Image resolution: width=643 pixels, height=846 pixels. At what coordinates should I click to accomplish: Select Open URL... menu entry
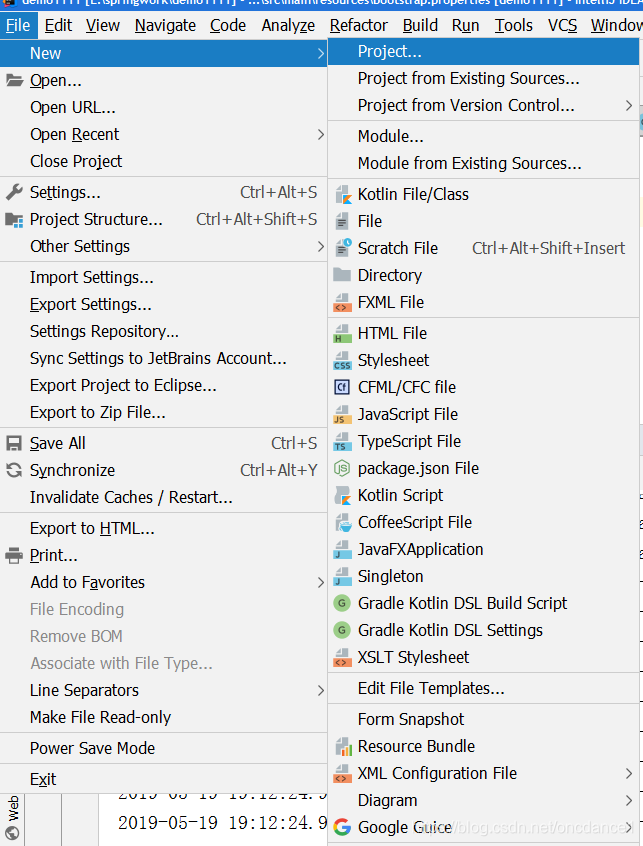(x=163, y=107)
